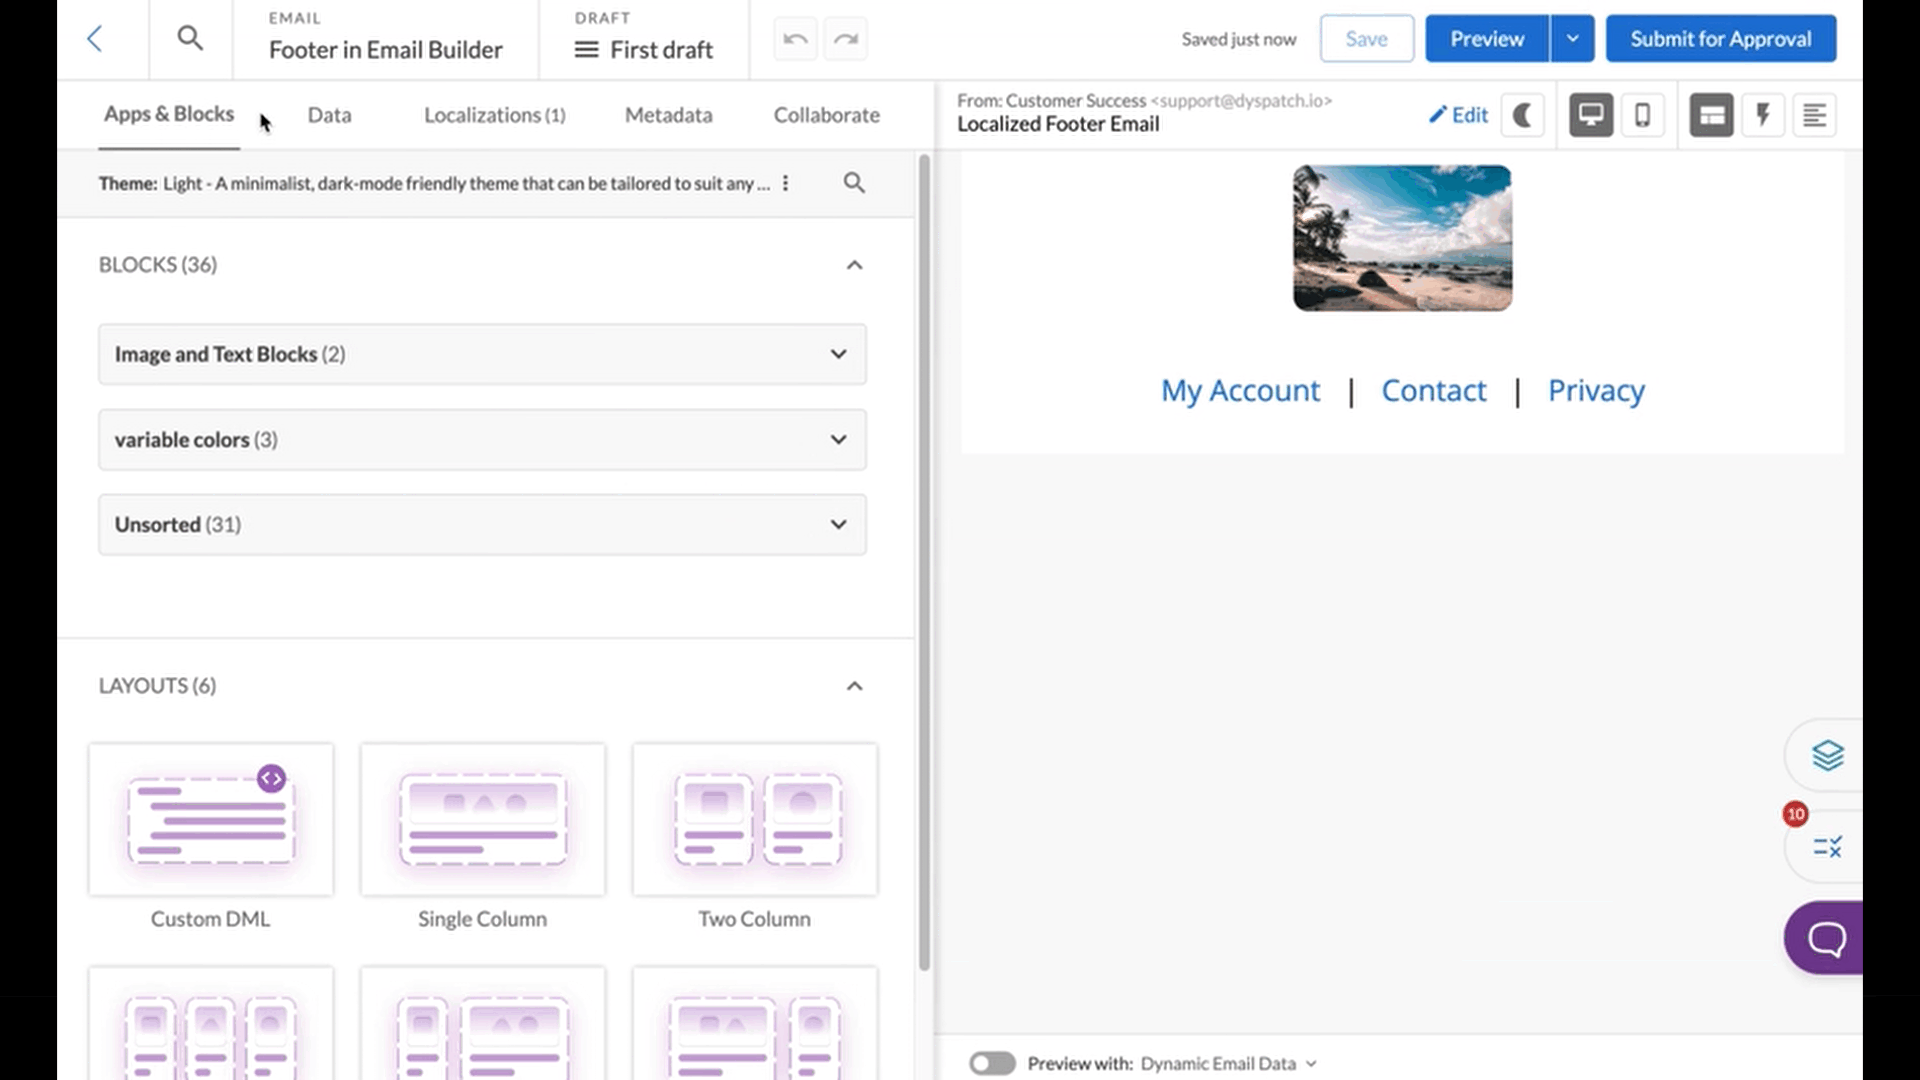Expand the variable colors section
1920x1080 pixels.
click(839, 439)
